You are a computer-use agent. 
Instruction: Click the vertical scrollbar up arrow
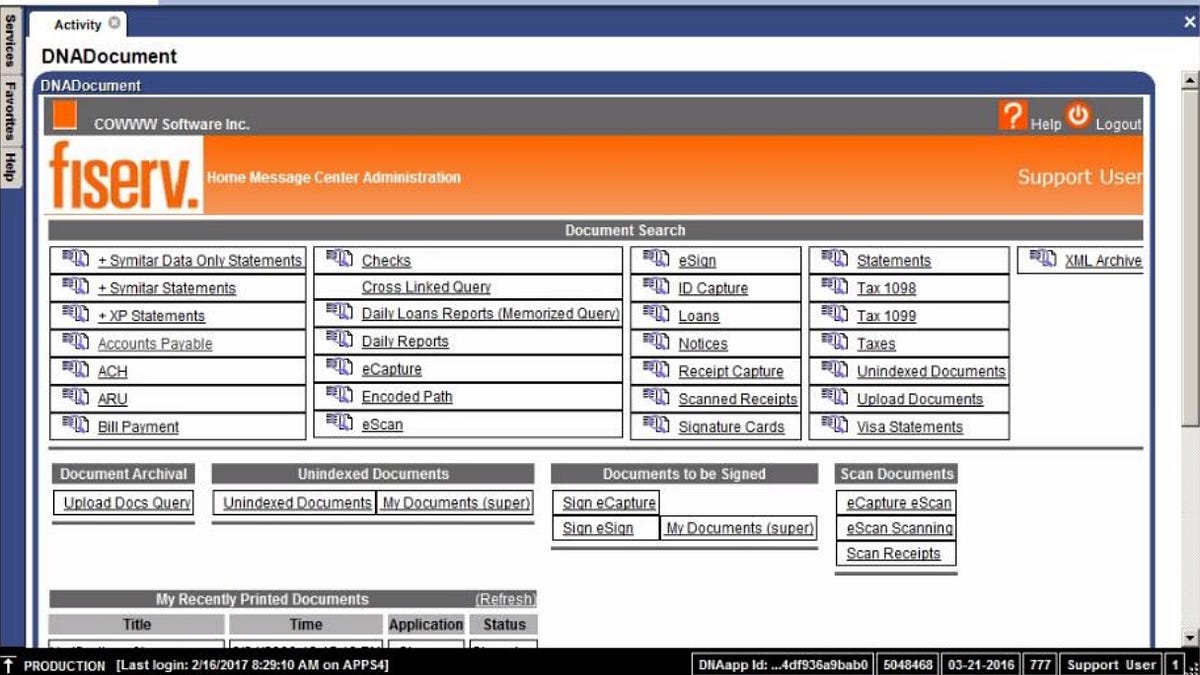pos(1189,80)
